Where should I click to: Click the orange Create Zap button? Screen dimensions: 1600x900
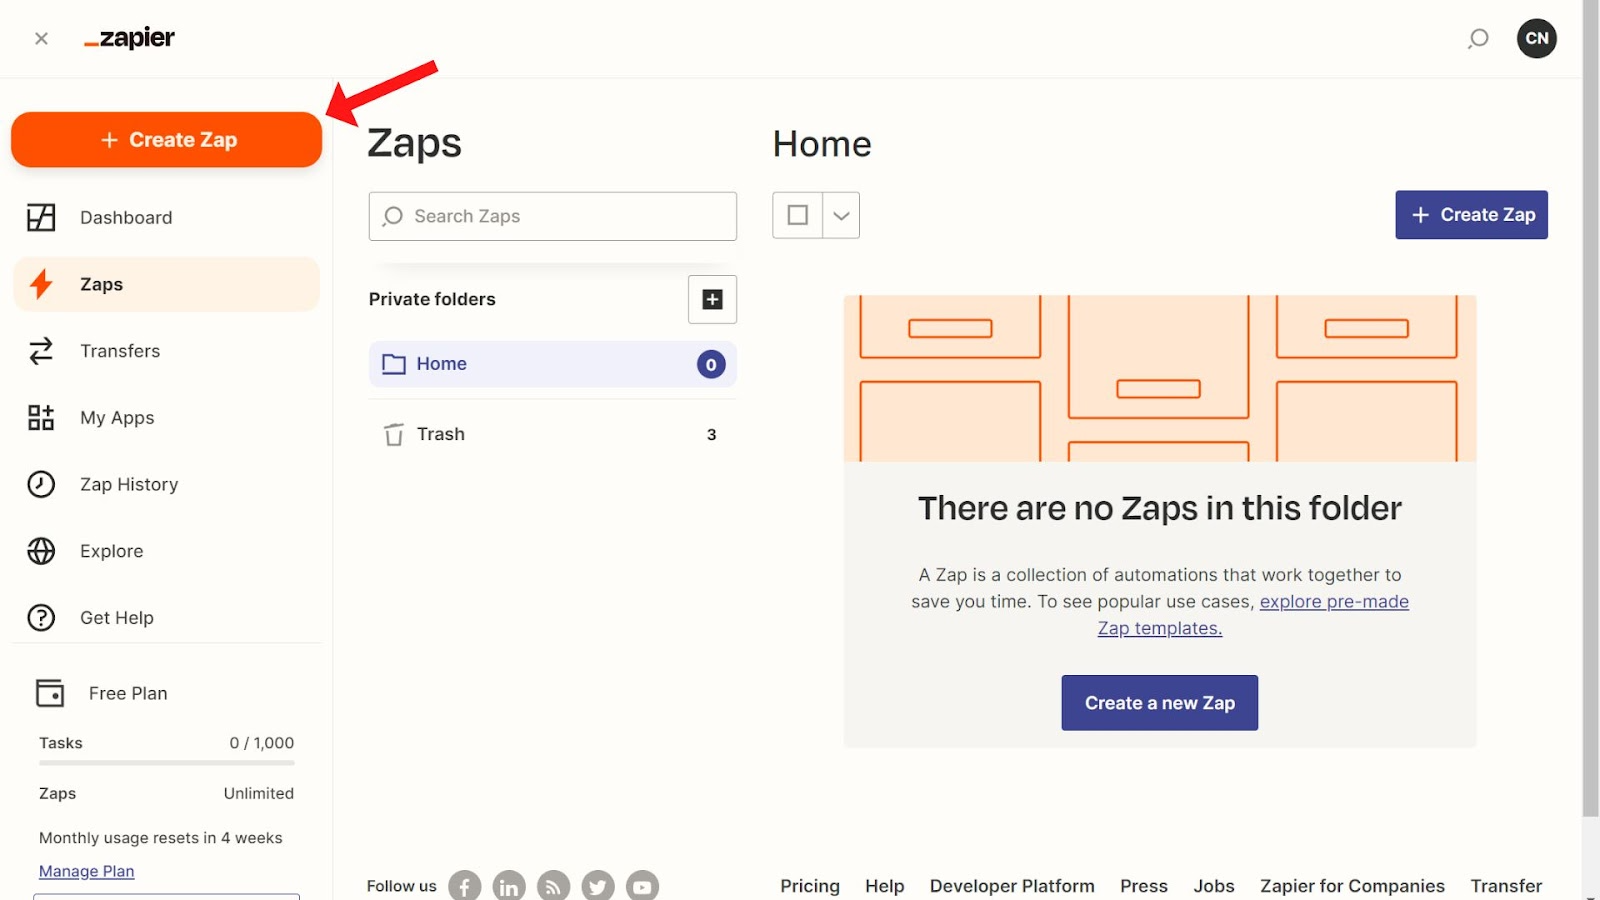[x=166, y=140]
